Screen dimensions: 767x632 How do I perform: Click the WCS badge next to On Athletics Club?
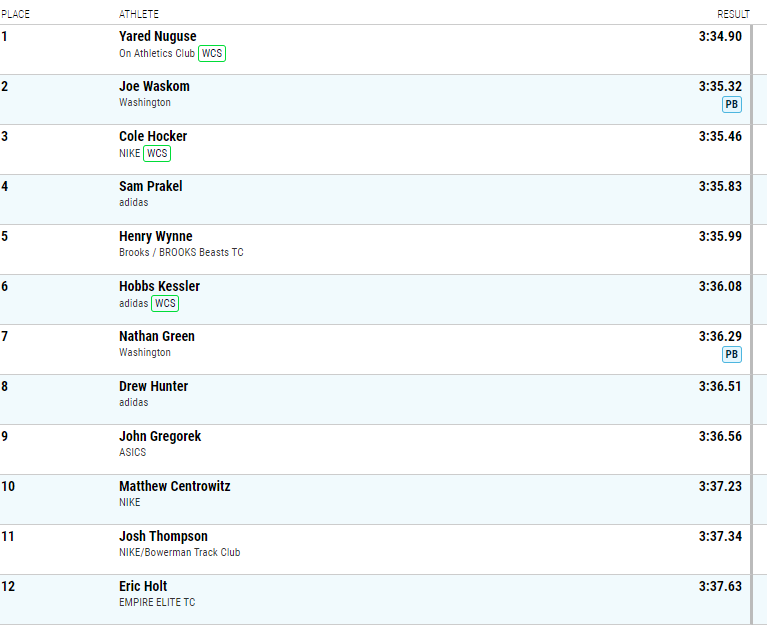[212, 53]
